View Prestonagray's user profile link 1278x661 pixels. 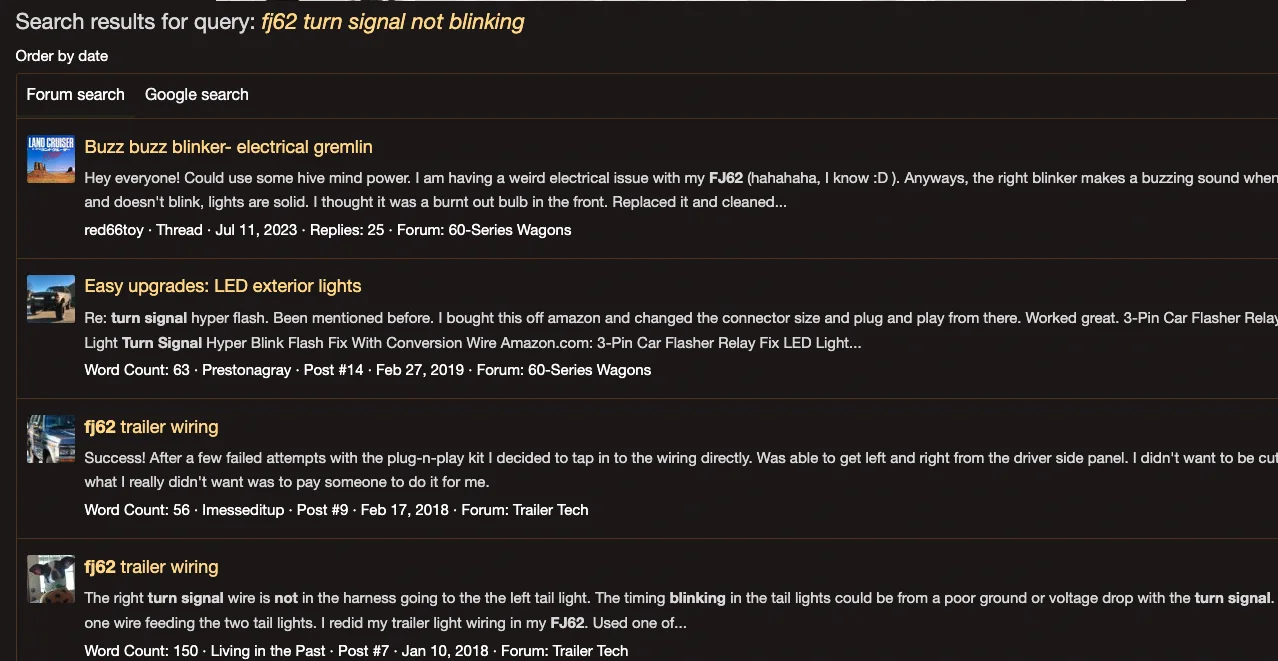pos(246,370)
